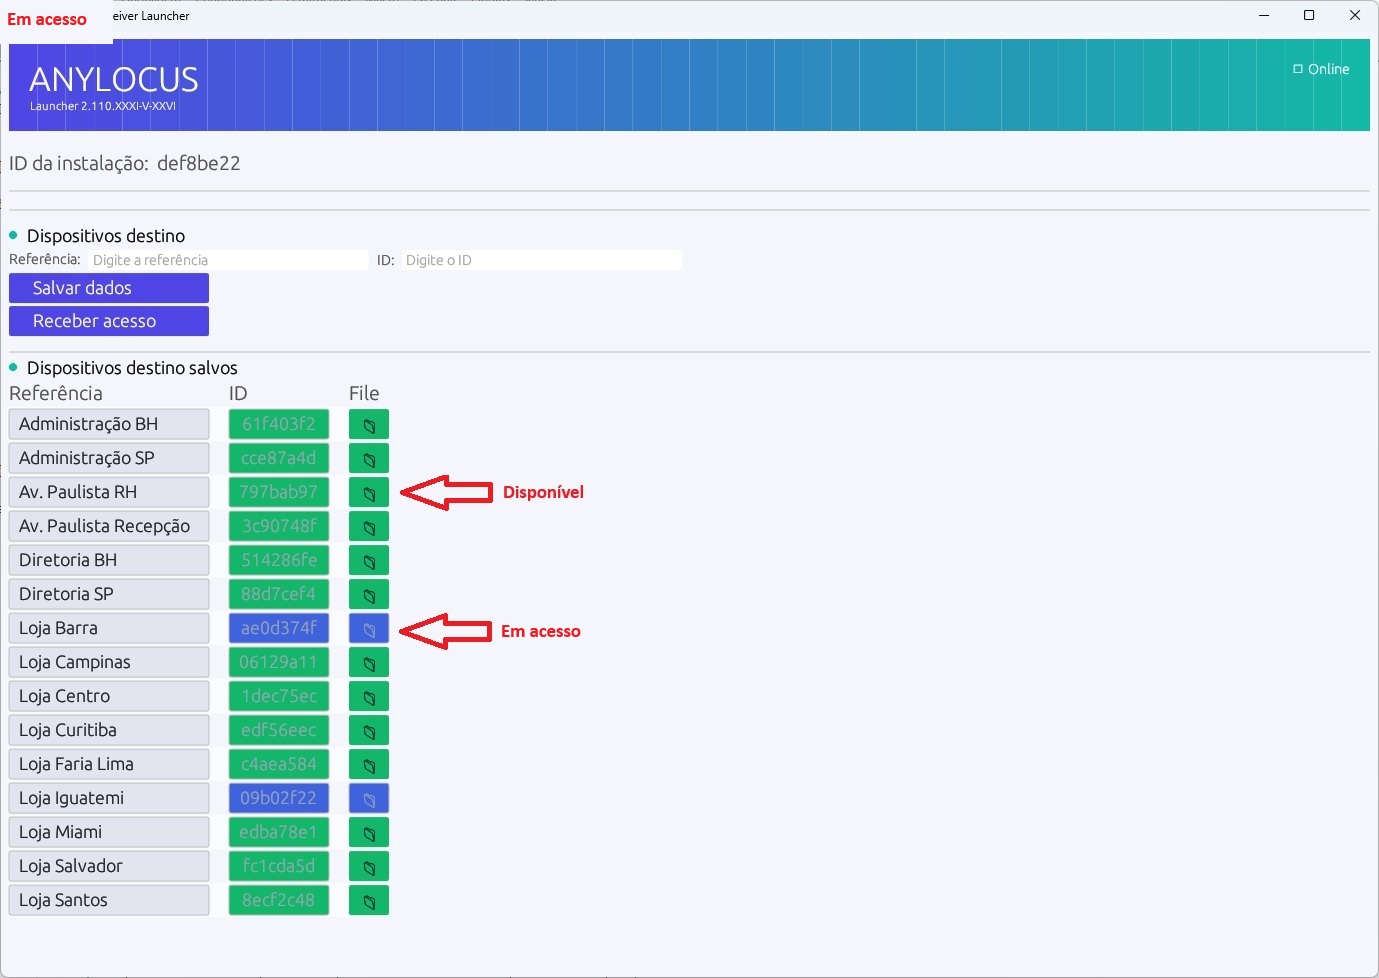The image size is (1379, 978).
Task: Open file icon for Loja Santos
Action: pyautogui.click(x=369, y=901)
